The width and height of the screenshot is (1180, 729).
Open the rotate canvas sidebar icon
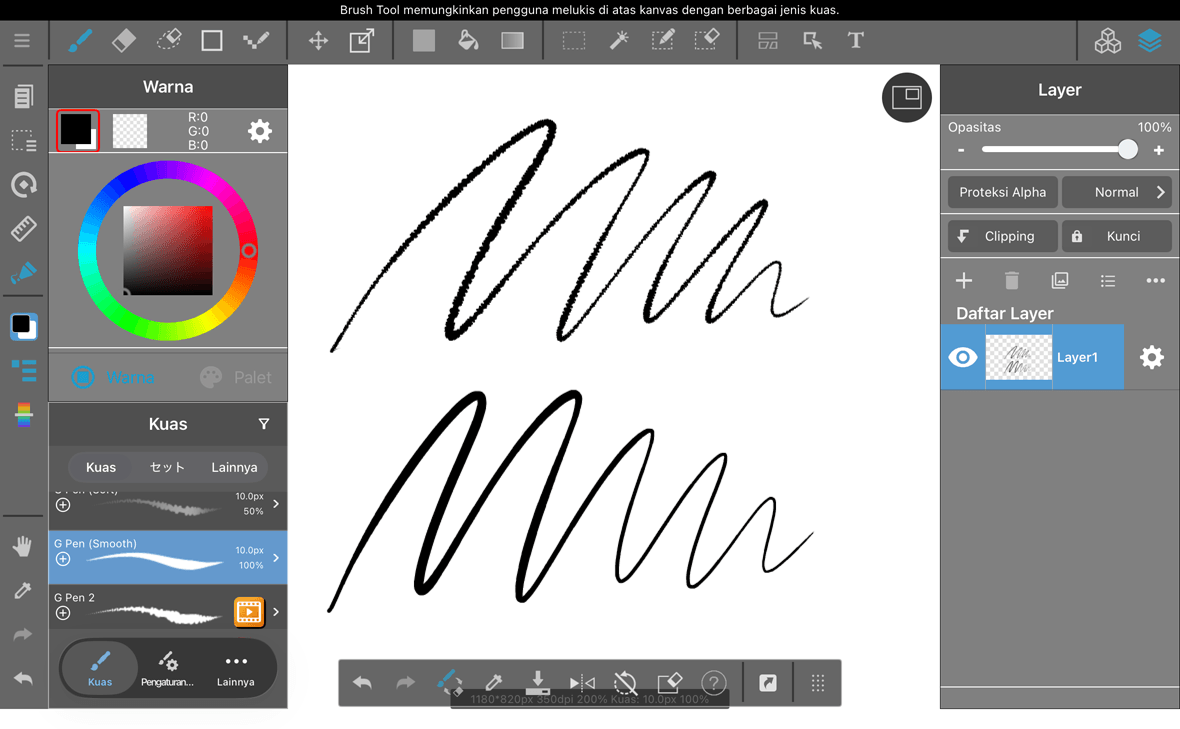[23, 184]
